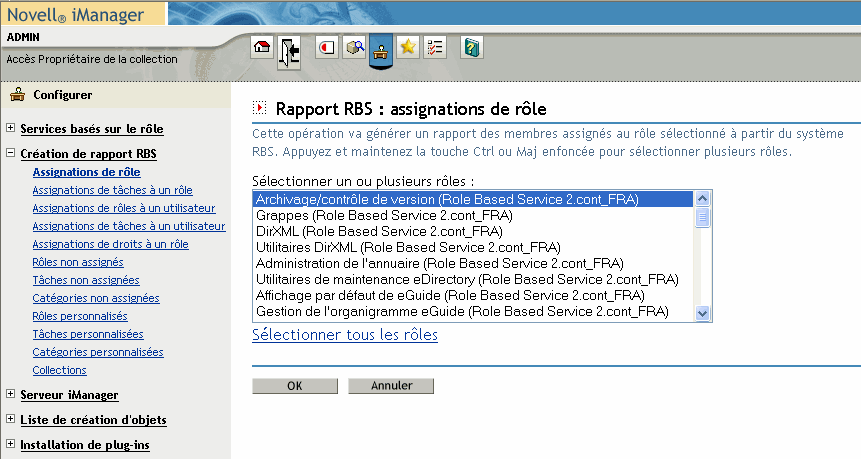Click the red arrow icon beside Rapport RBS title

point(259,108)
